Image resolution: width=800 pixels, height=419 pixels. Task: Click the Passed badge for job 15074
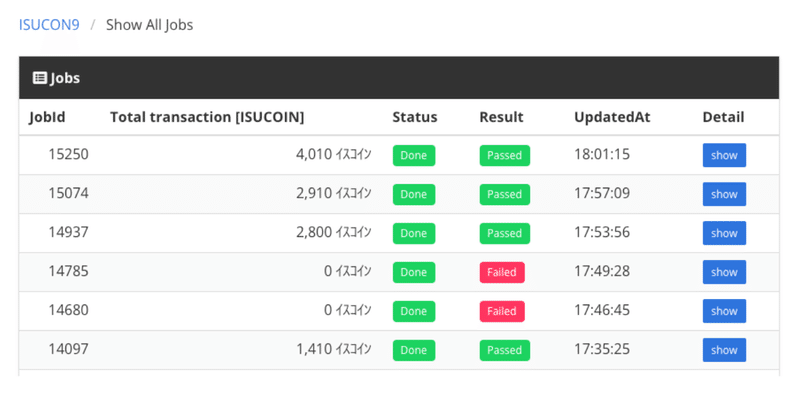tap(505, 194)
